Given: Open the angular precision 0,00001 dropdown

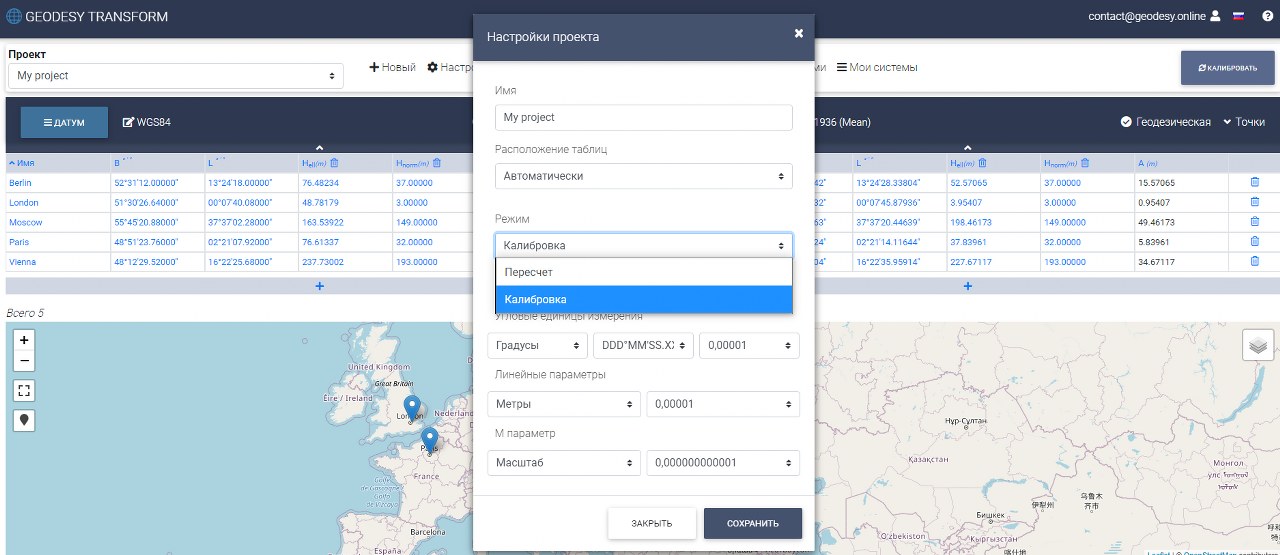Looking at the screenshot, I should click(x=749, y=345).
